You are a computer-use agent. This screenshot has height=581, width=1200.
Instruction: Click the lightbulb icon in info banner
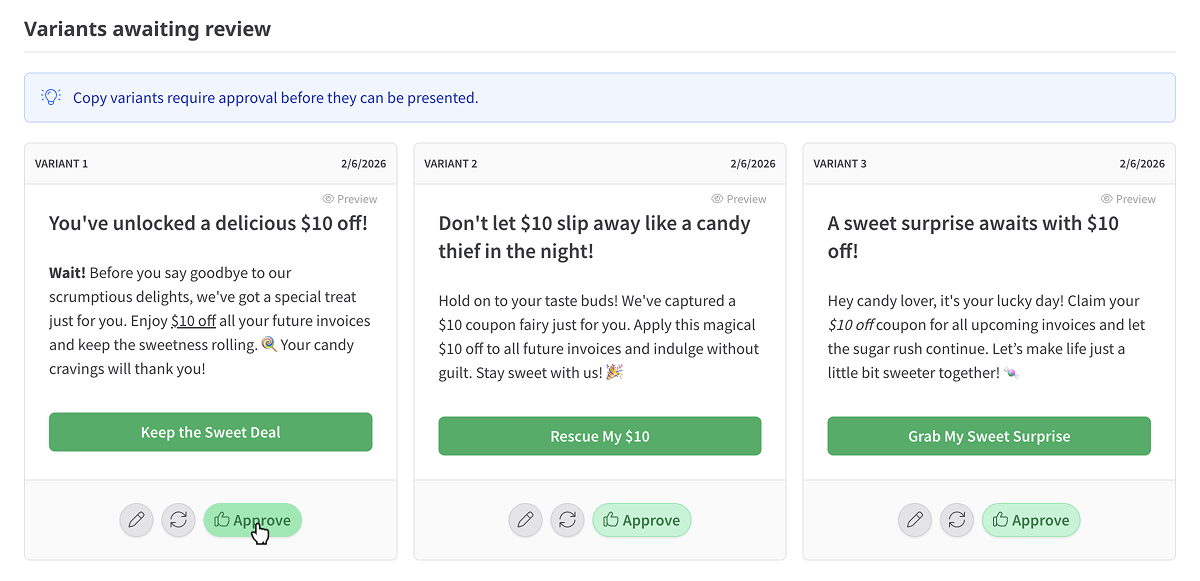[x=51, y=97]
